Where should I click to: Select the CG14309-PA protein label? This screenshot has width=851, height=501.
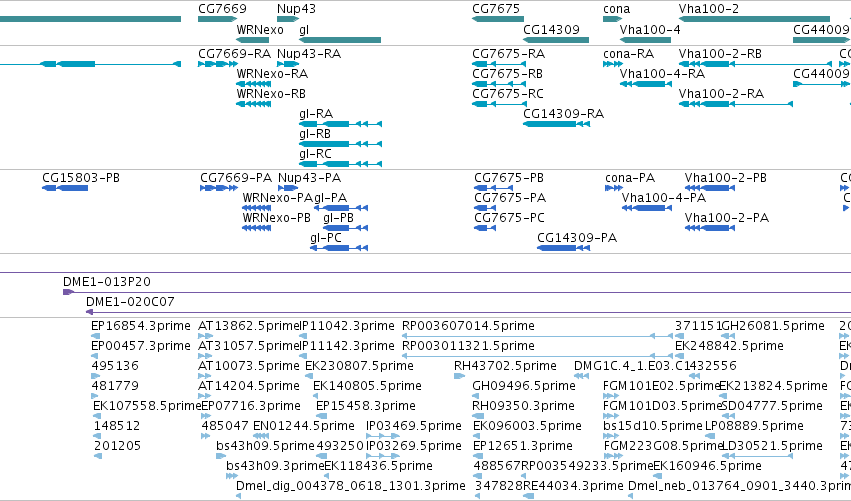(577, 238)
